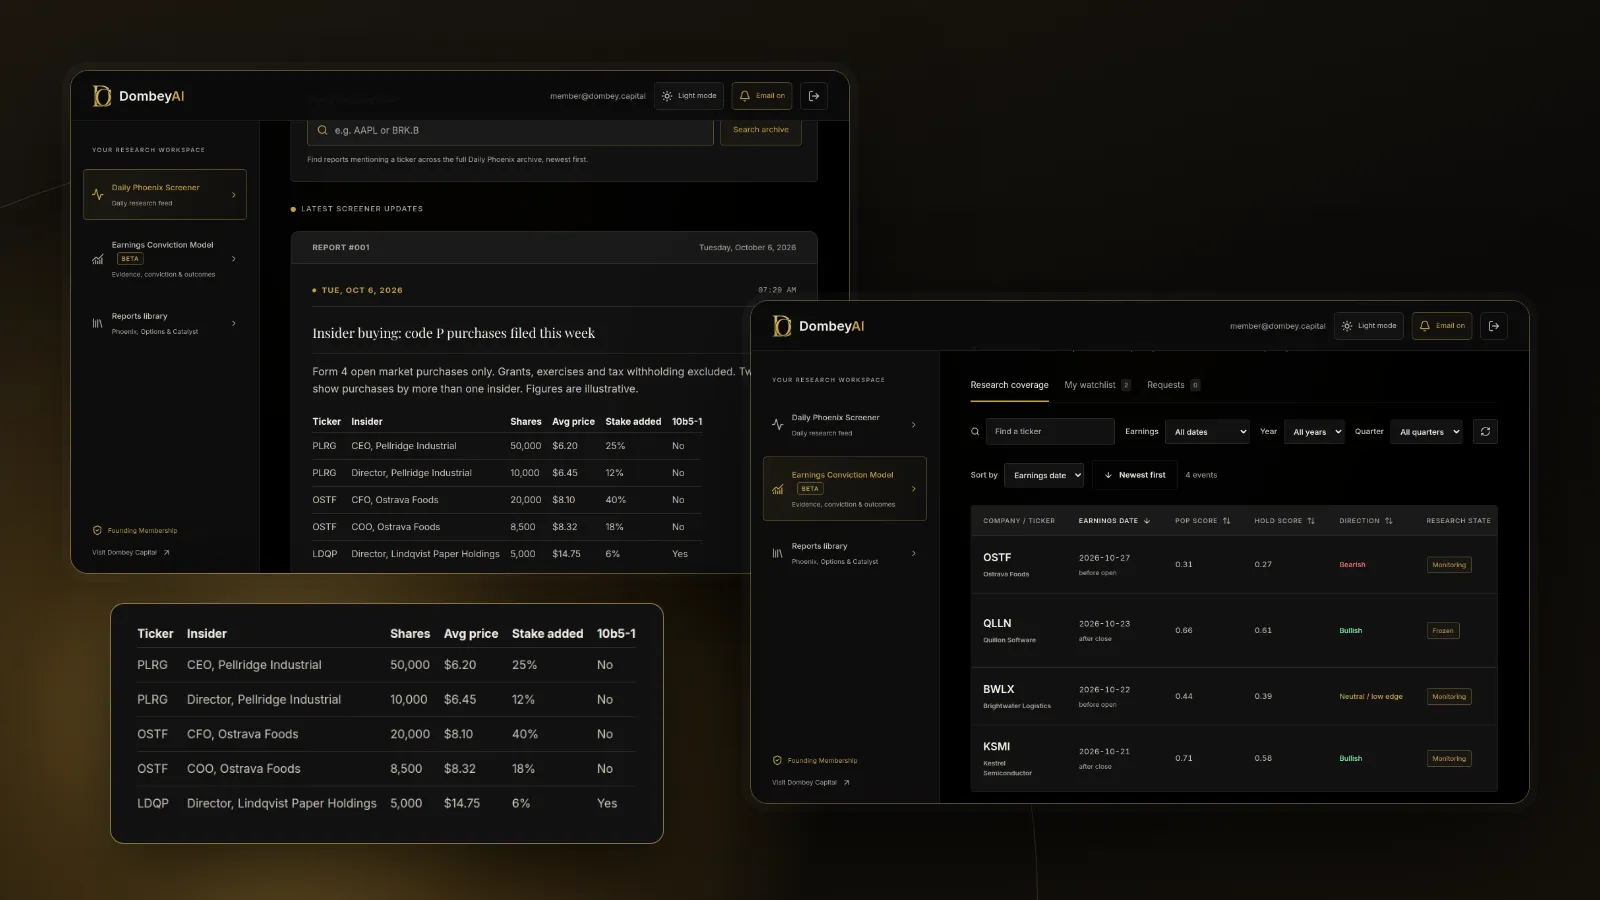The height and width of the screenshot is (900, 1600).
Task: Click the Monitoring badge on the OSTF row
Action: pos(1449,565)
